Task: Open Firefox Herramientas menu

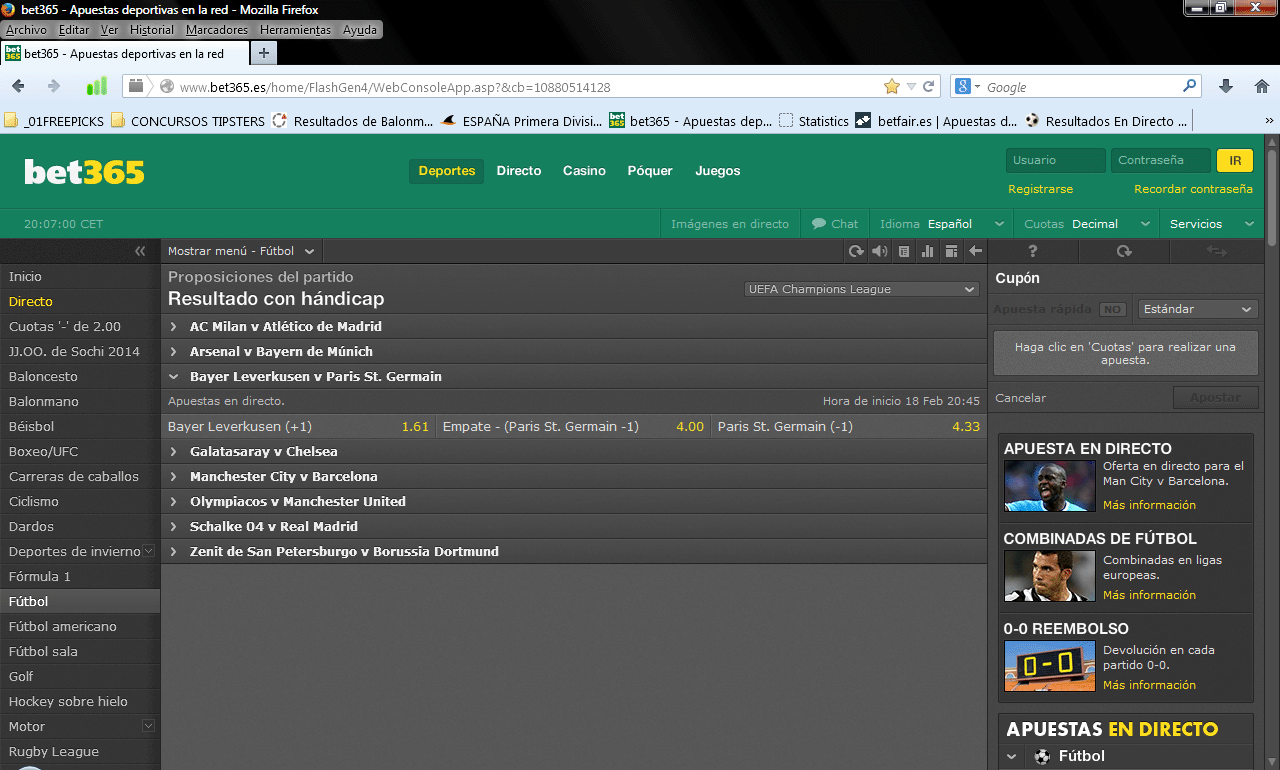Action: [x=295, y=30]
